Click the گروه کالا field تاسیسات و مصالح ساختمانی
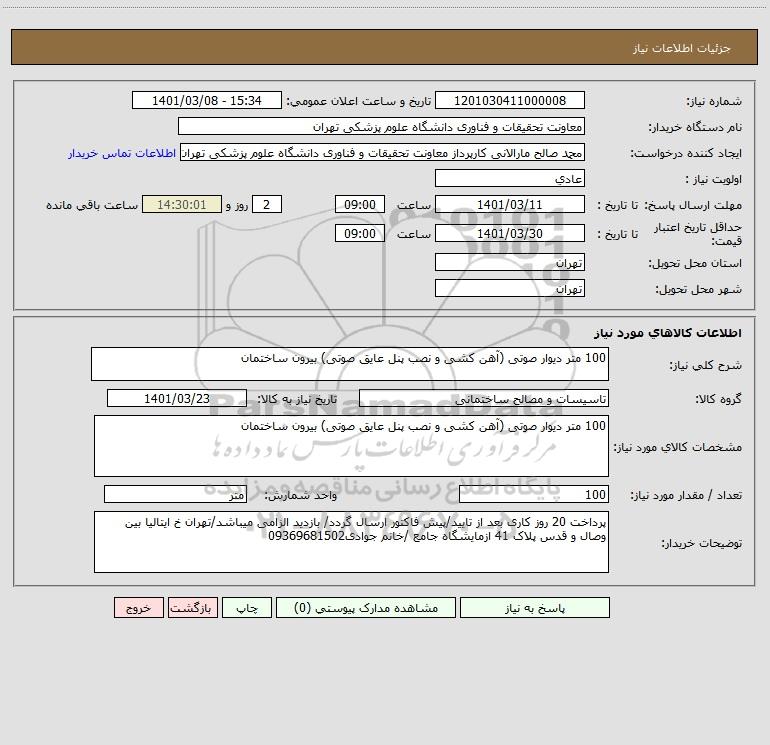The width and height of the screenshot is (770, 745). pos(484,398)
